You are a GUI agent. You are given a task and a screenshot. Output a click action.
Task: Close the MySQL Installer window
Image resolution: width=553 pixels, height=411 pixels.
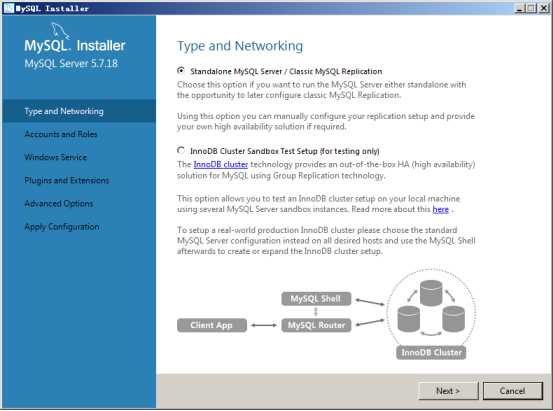(x=543, y=8)
